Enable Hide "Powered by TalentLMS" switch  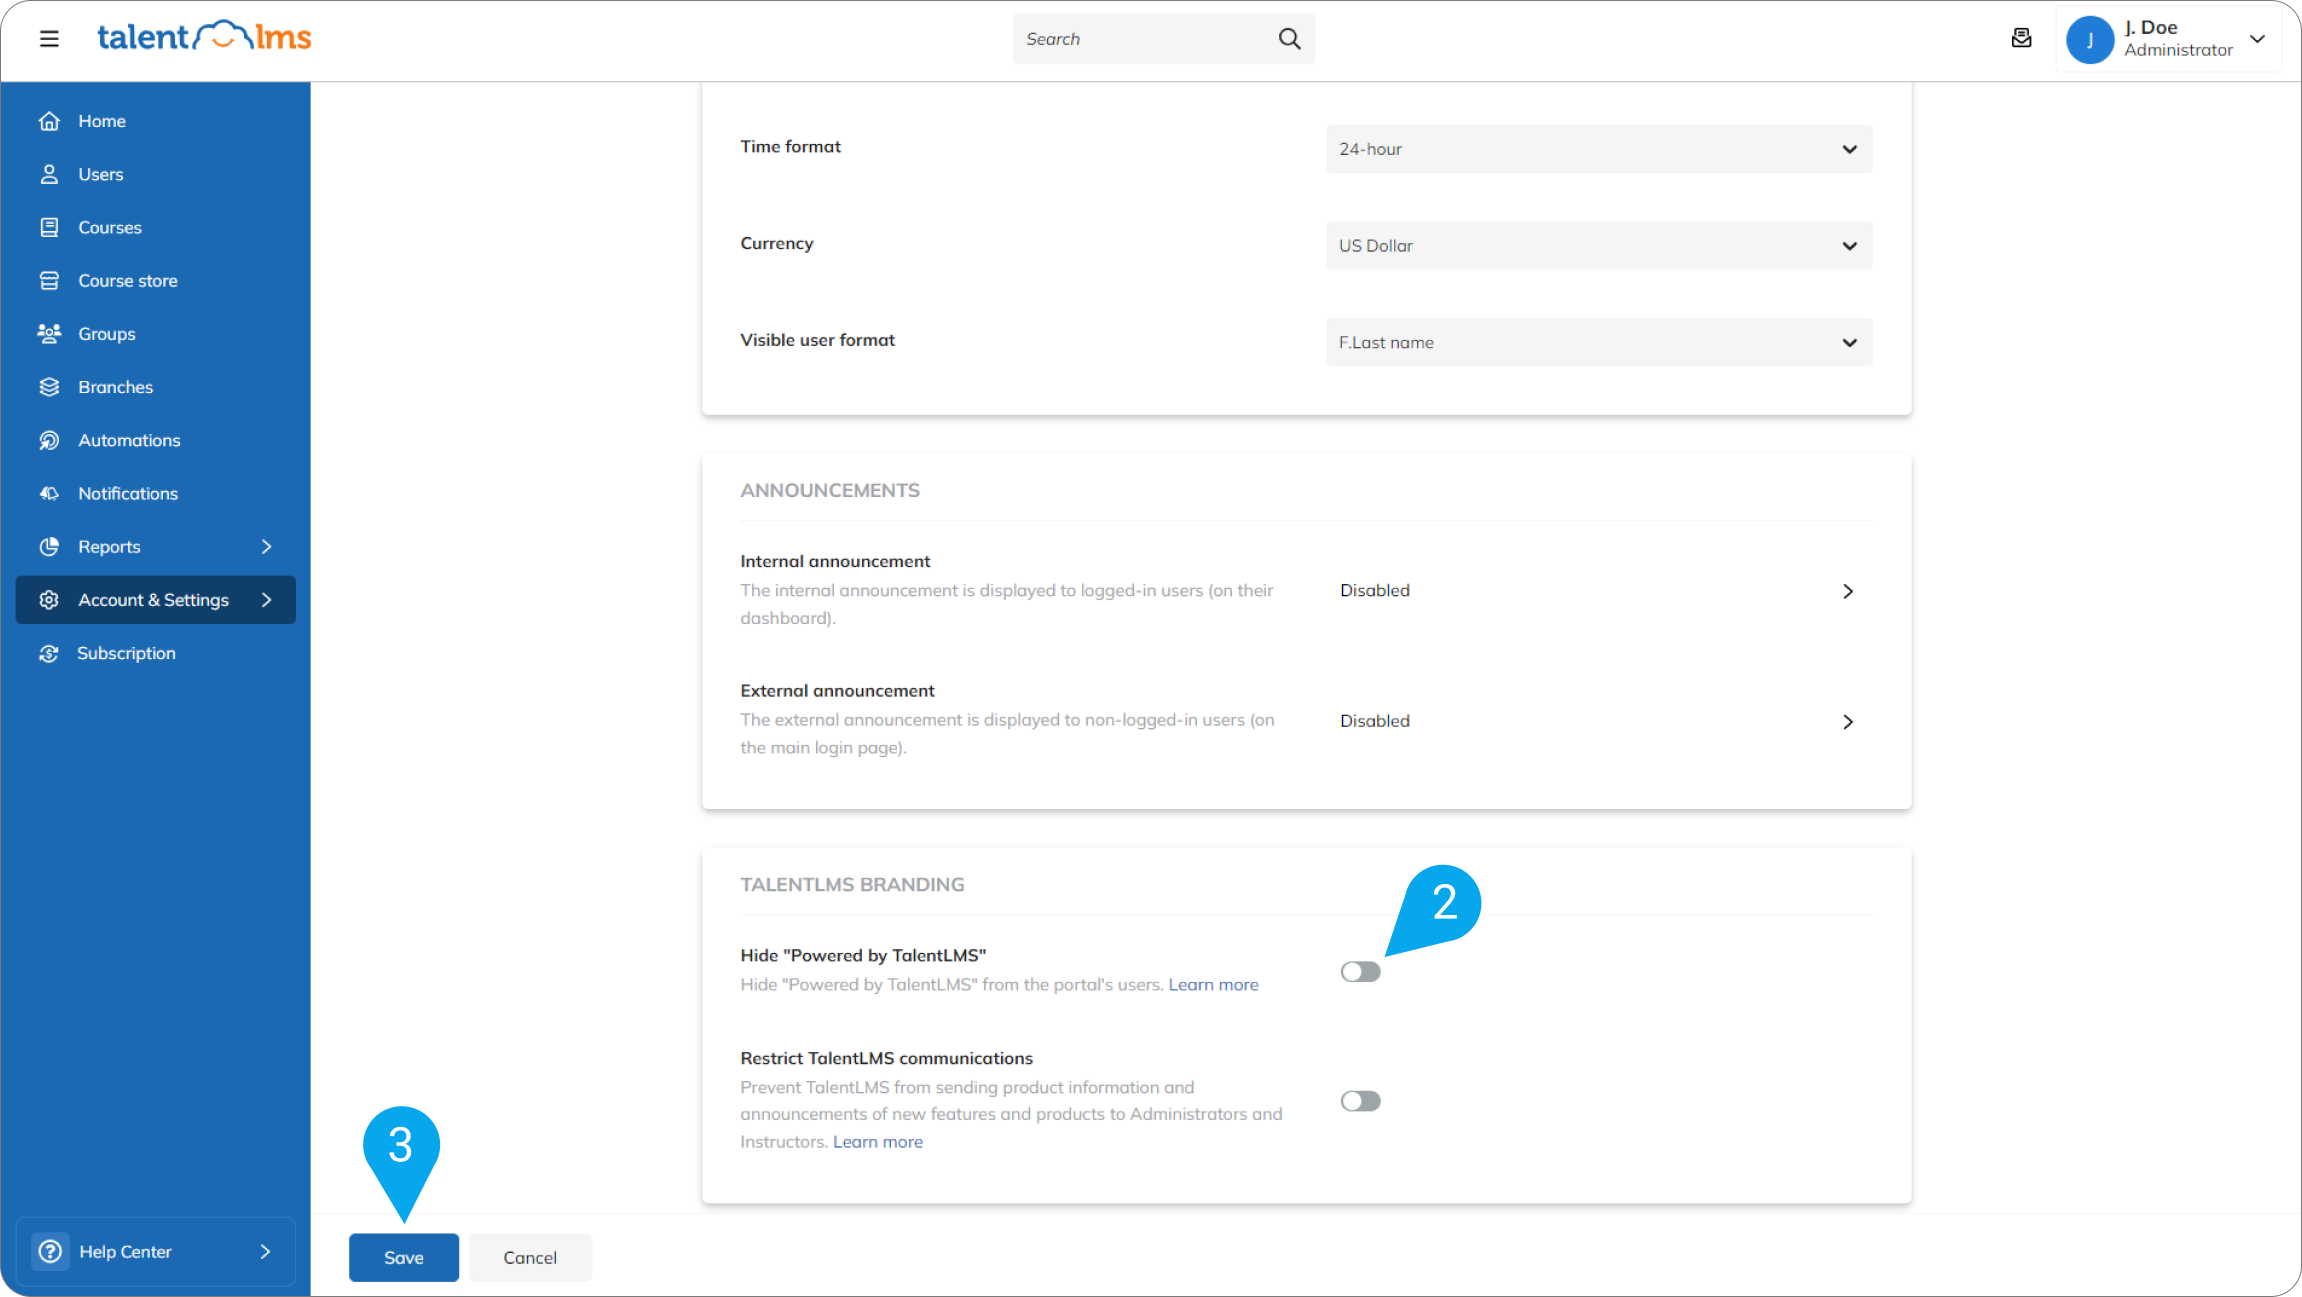pyautogui.click(x=1359, y=971)
